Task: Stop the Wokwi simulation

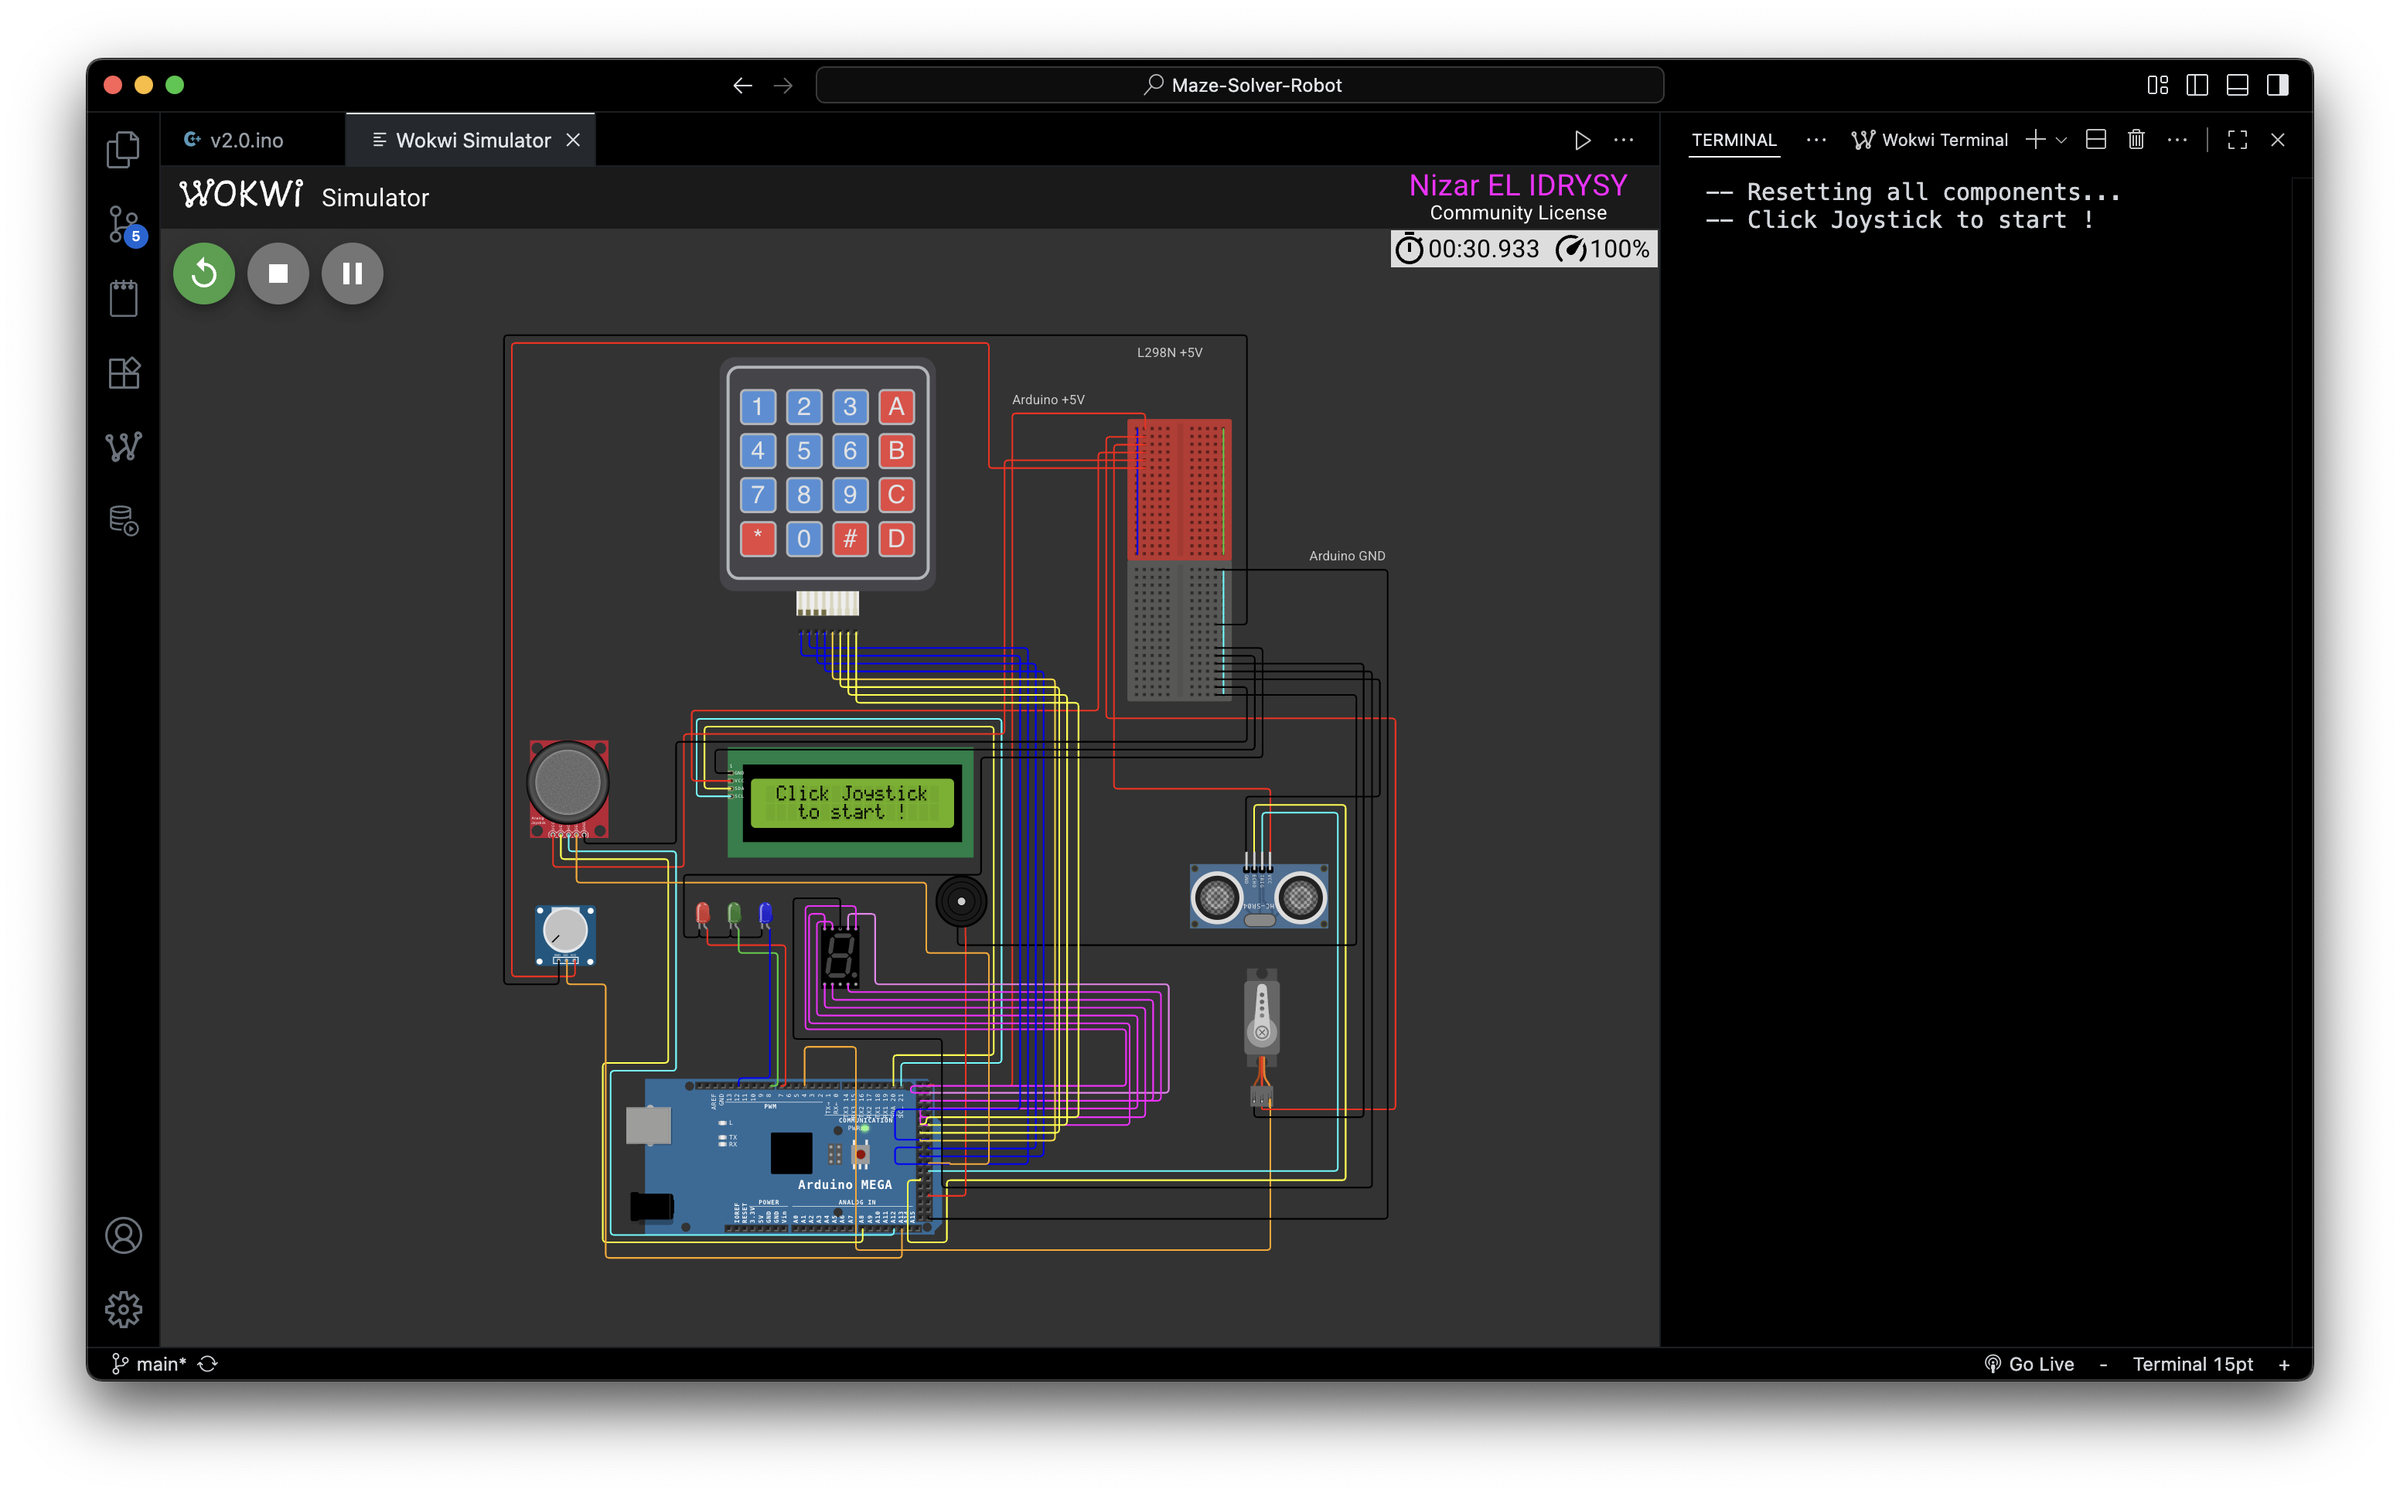Action: click(278, 273)
